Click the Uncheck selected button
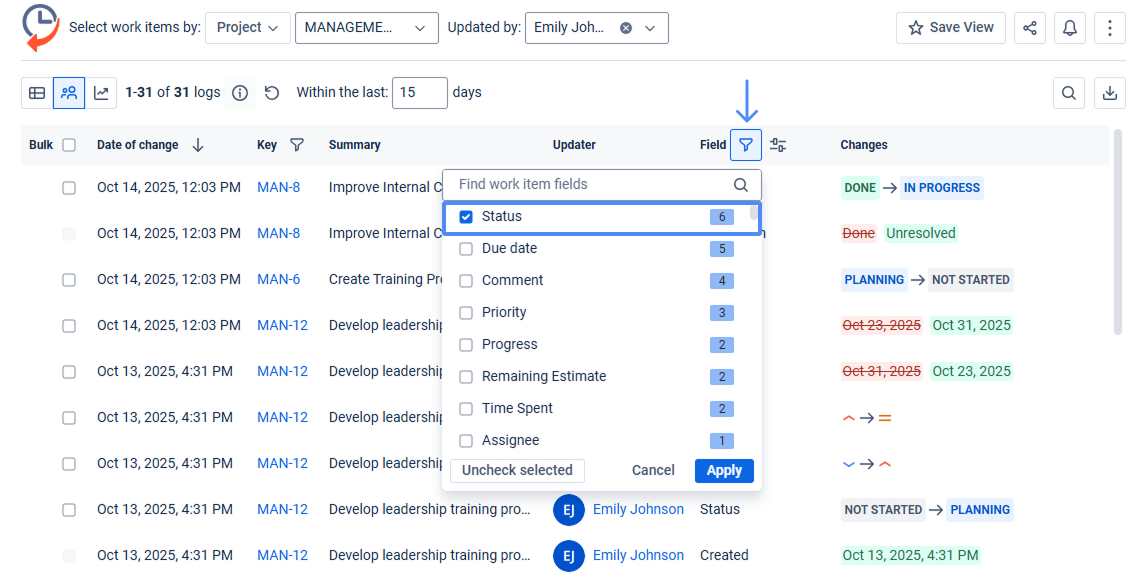 [x=517, y=471]
